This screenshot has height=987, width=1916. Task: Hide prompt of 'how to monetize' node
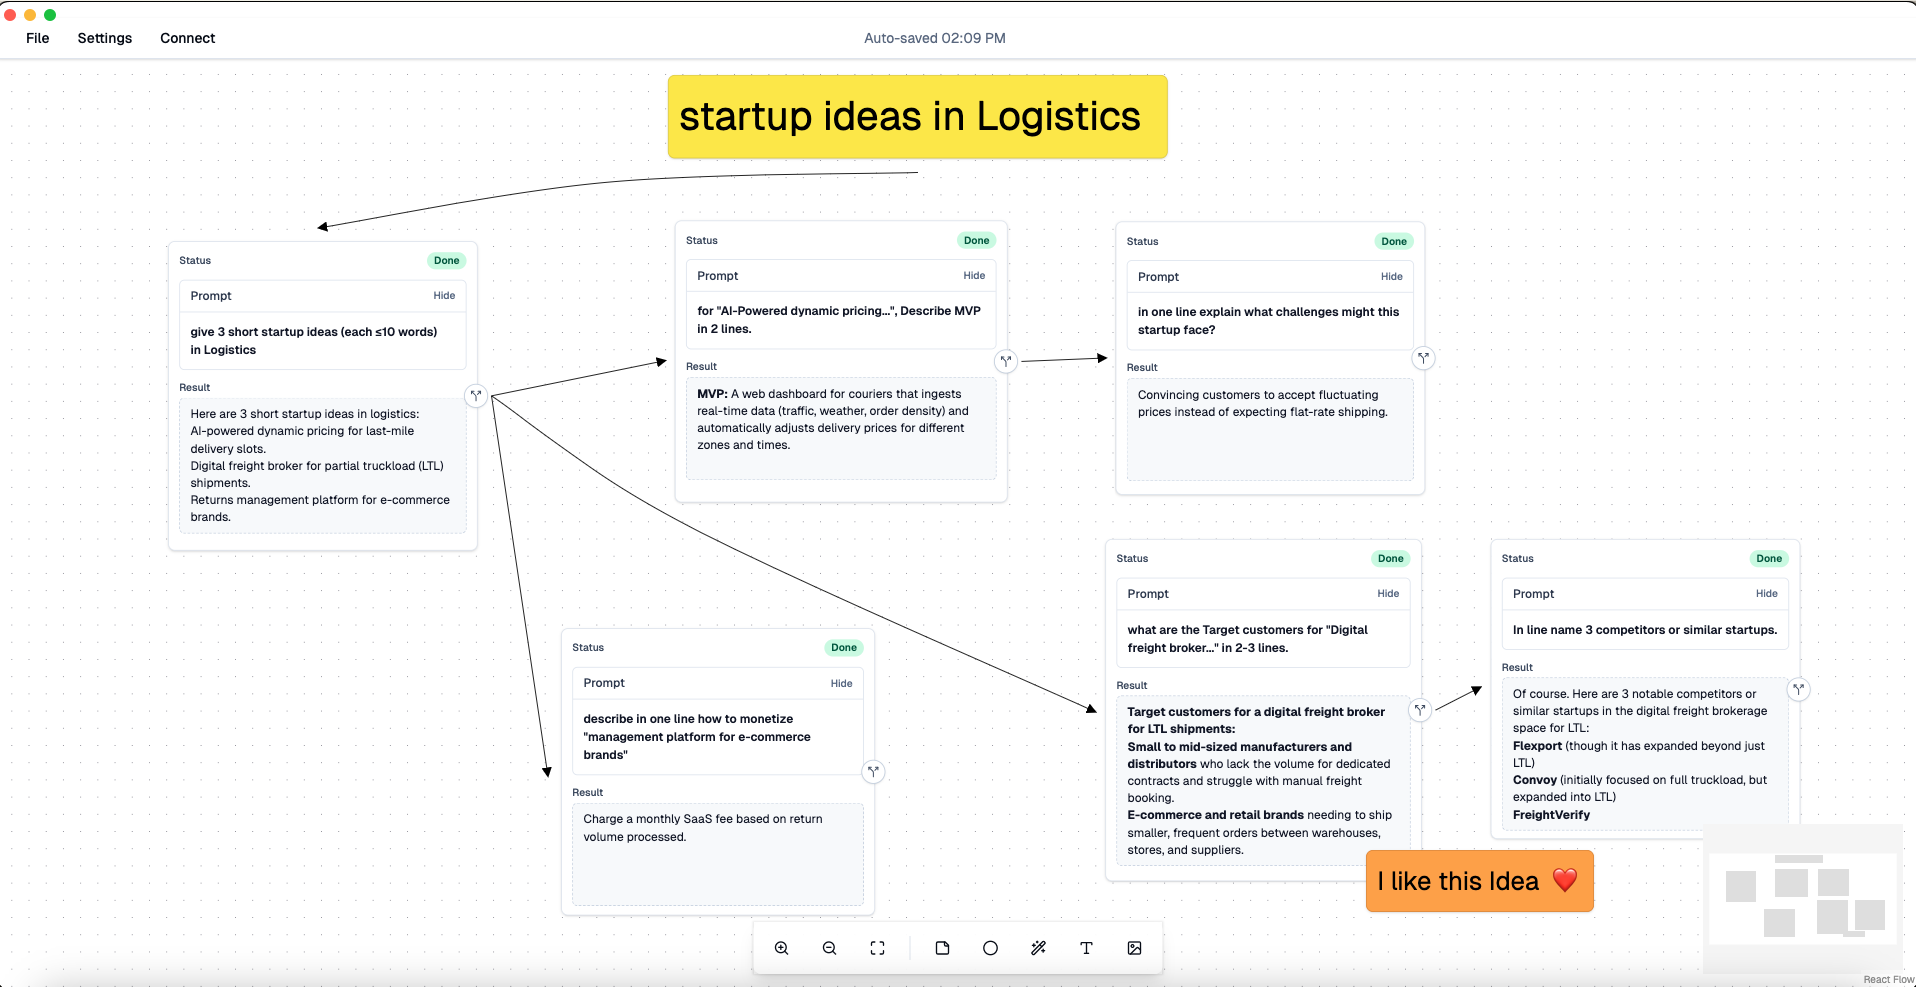841,684
